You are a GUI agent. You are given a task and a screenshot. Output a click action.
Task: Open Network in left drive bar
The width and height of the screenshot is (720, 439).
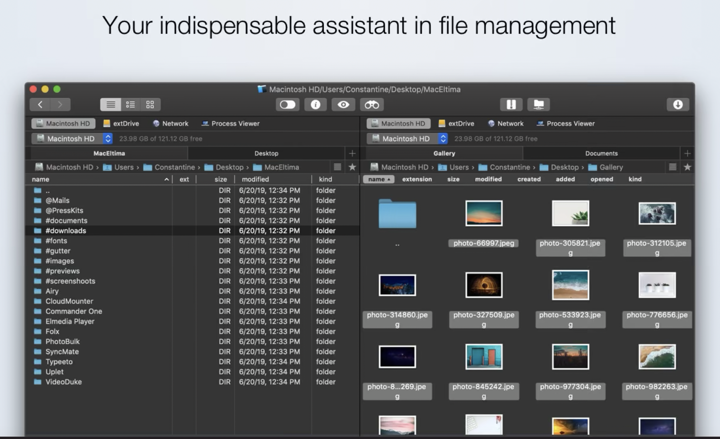(170, 124)
